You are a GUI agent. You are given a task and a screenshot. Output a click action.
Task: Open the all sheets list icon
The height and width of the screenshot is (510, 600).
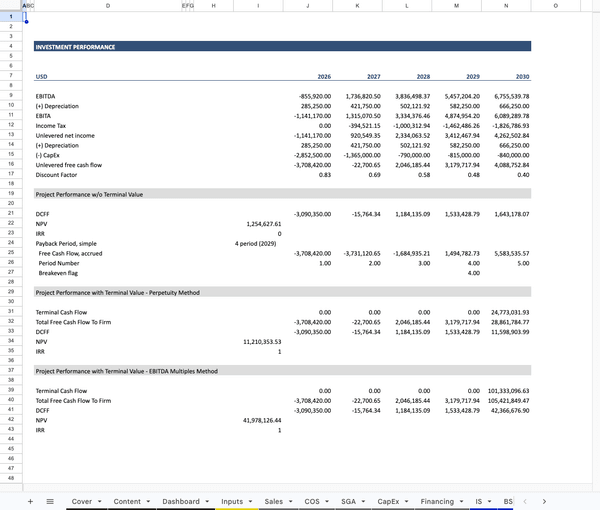click(50, 500)
